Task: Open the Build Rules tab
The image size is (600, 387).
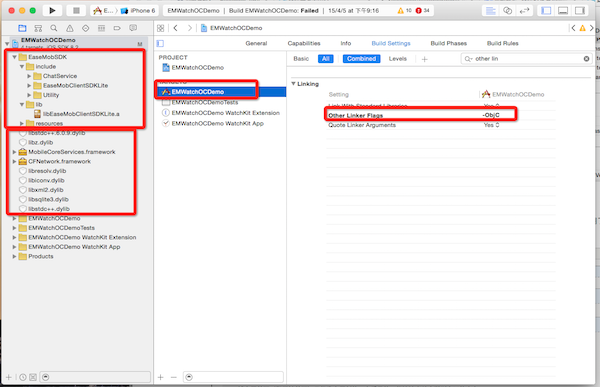Action: [502, 43]
